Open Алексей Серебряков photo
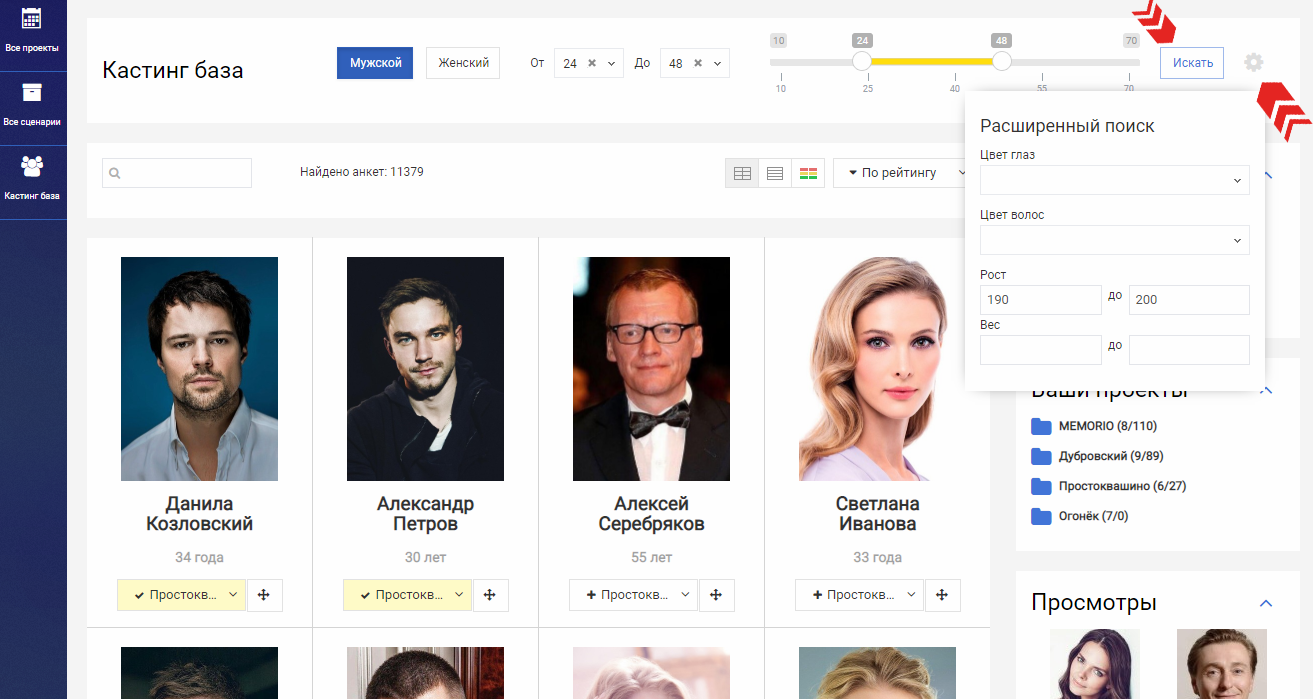Screen dimensions: 1313x699 tap(651, 369)
